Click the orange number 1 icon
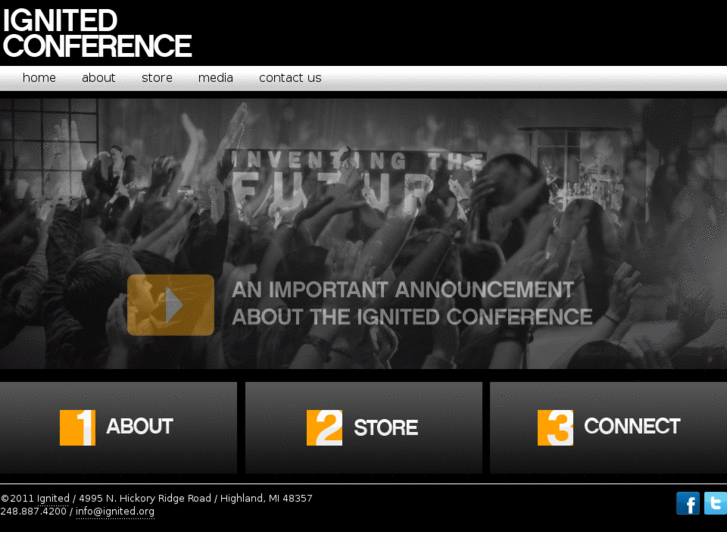This screenshot has width=727, height=545. (77, 428)
